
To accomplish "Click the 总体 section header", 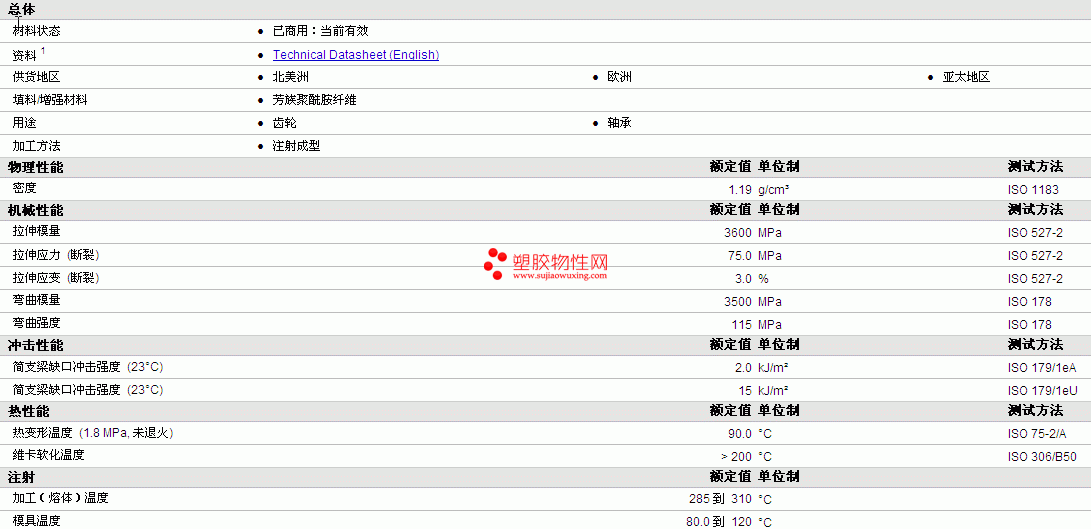I will (x=21, y=9).
